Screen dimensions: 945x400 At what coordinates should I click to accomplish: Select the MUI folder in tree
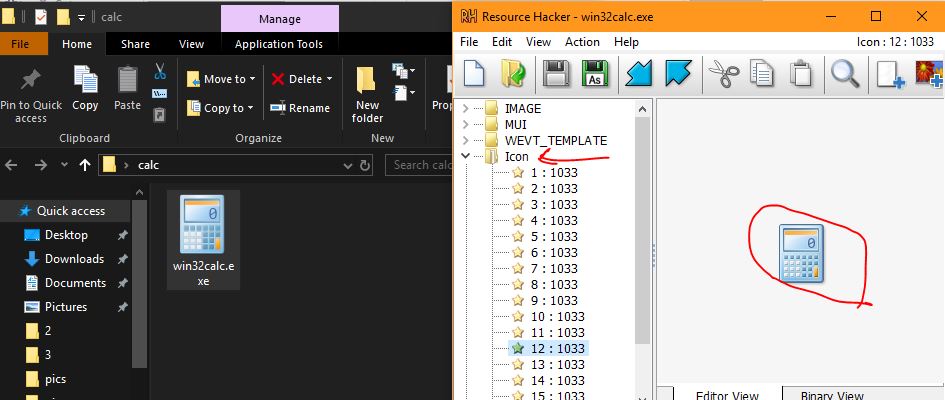point(515,125)
